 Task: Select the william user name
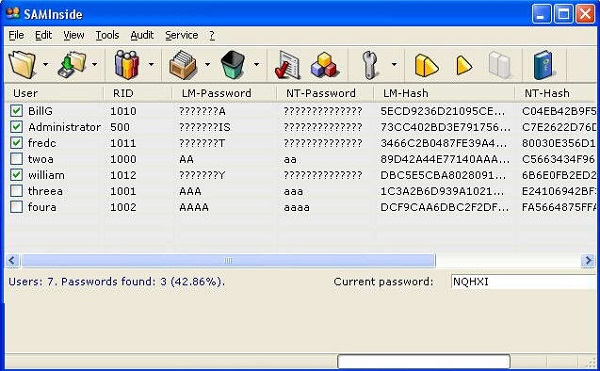(46, 175)
